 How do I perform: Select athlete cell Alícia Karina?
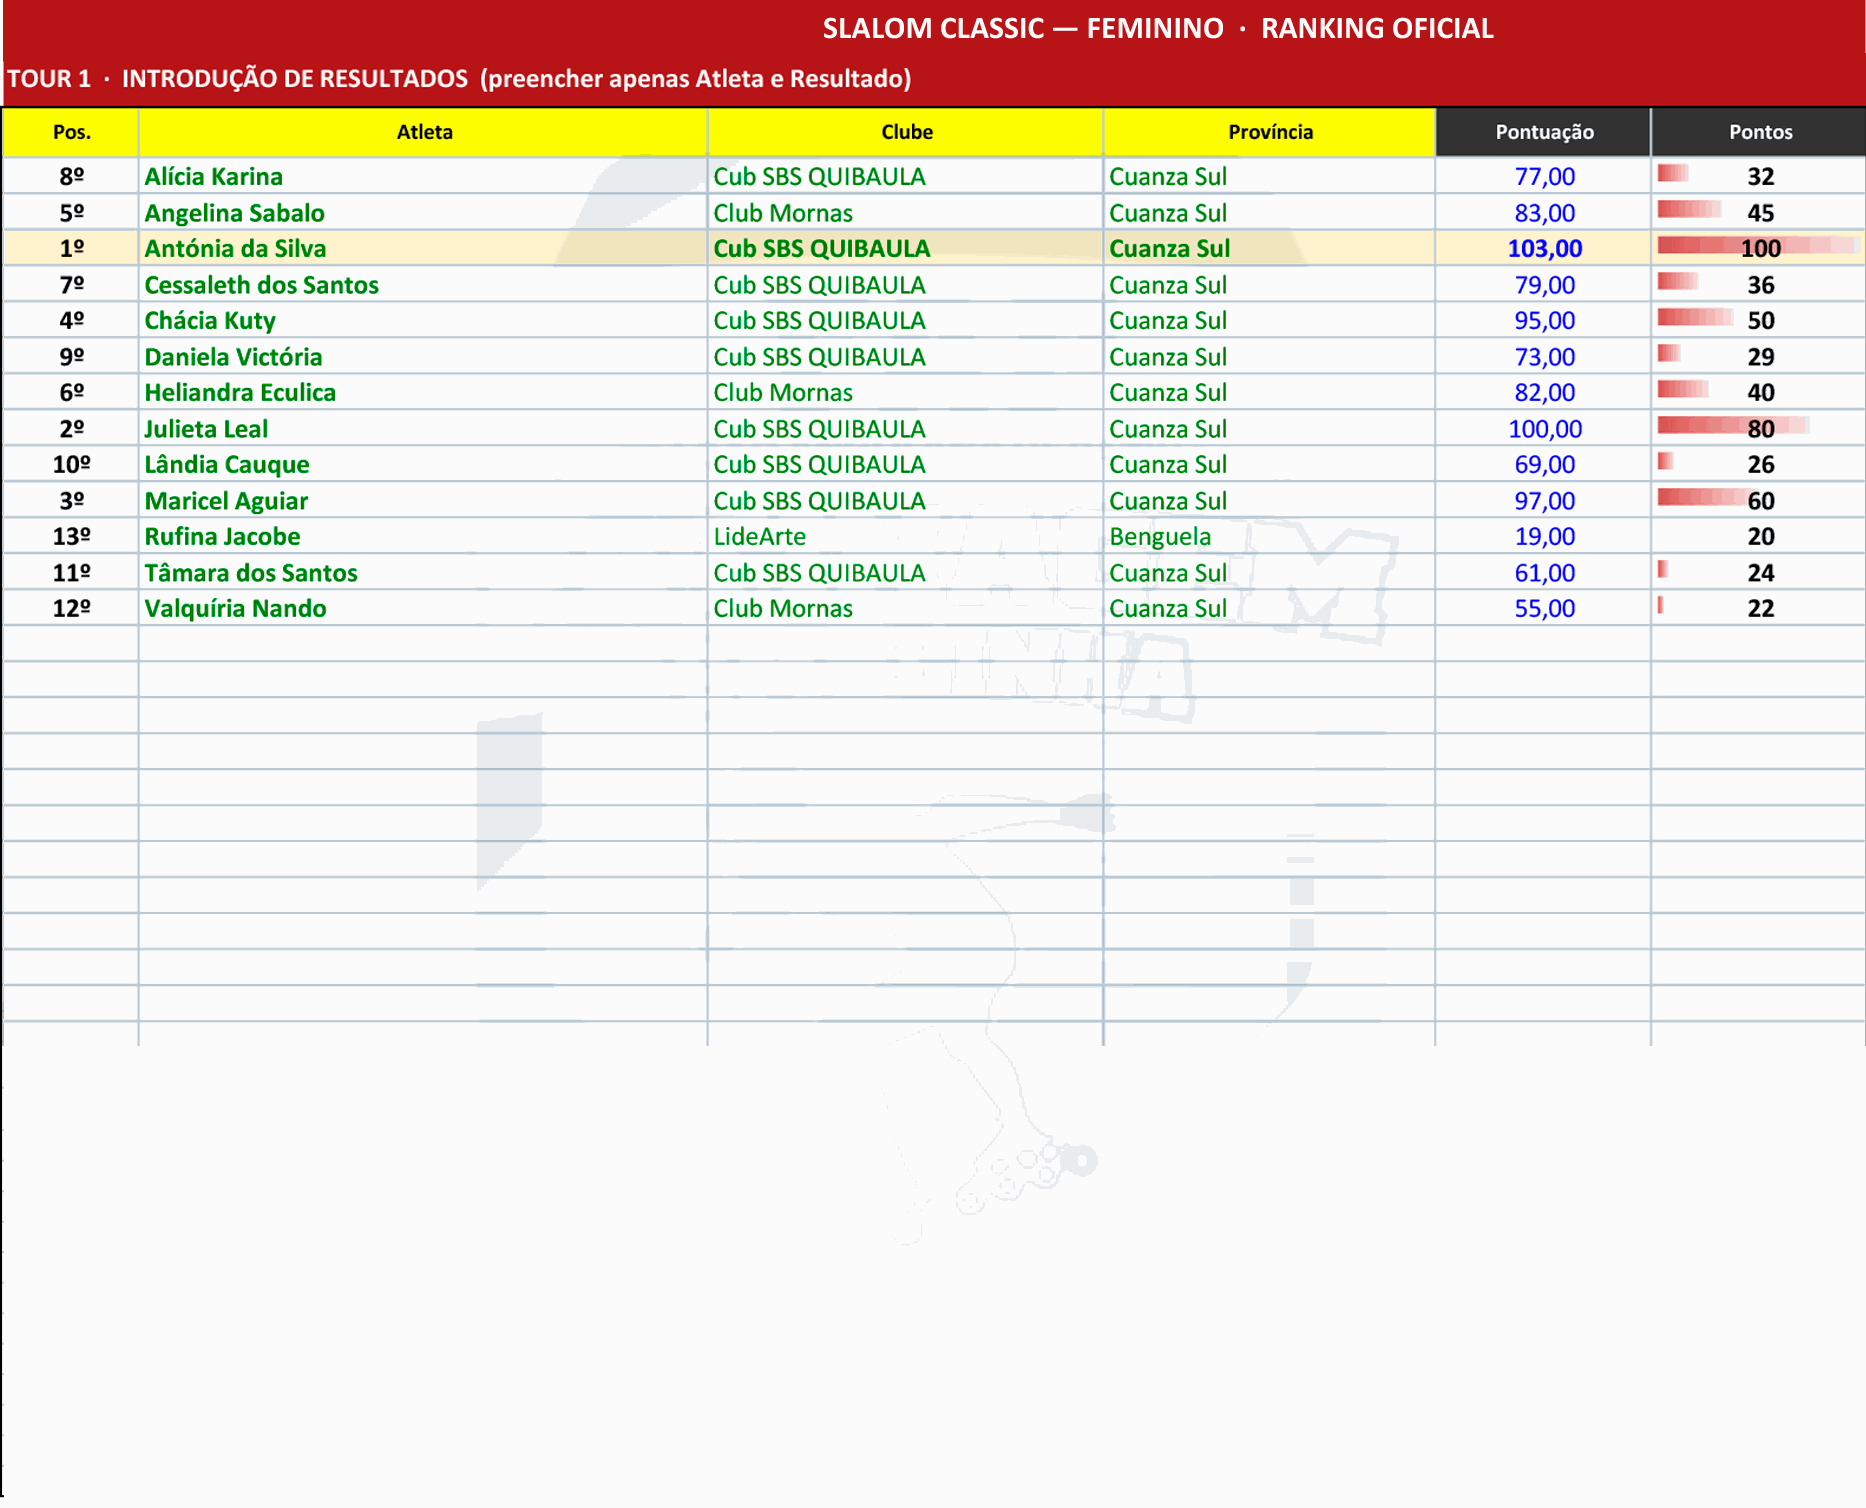coord(423,176)
